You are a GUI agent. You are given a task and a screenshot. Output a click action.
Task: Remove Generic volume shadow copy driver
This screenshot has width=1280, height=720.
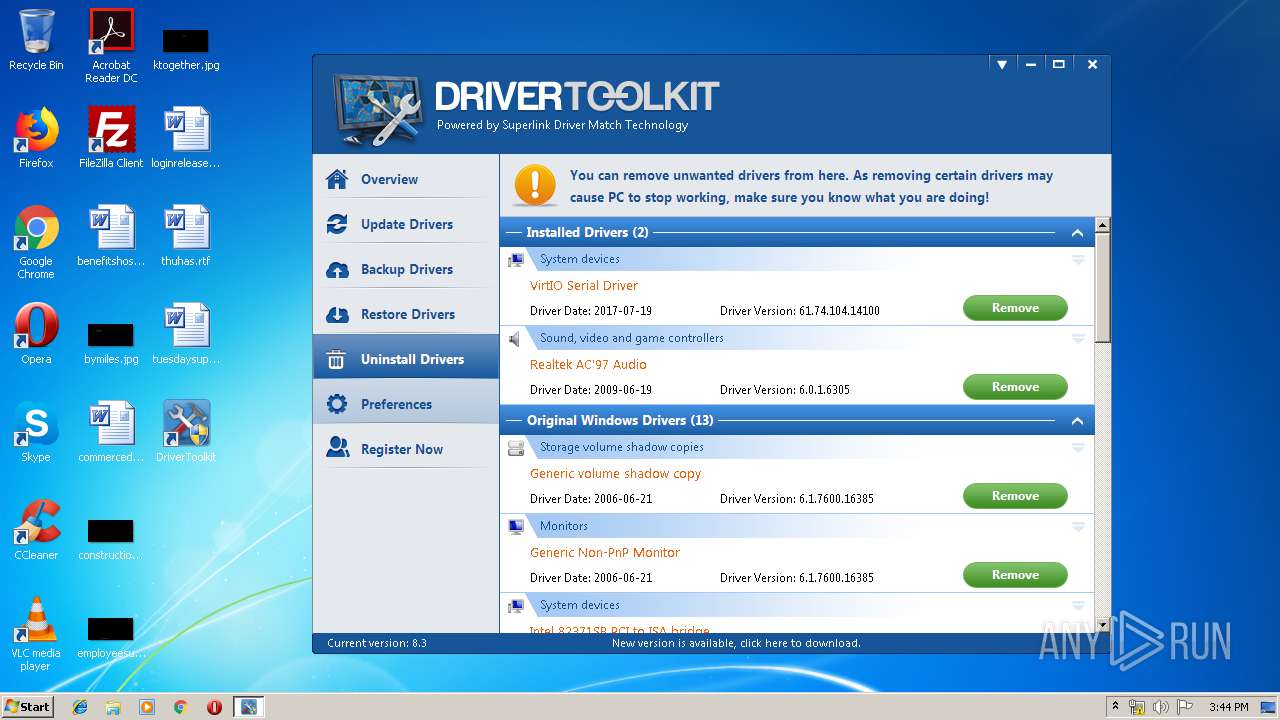(1015, 496)
